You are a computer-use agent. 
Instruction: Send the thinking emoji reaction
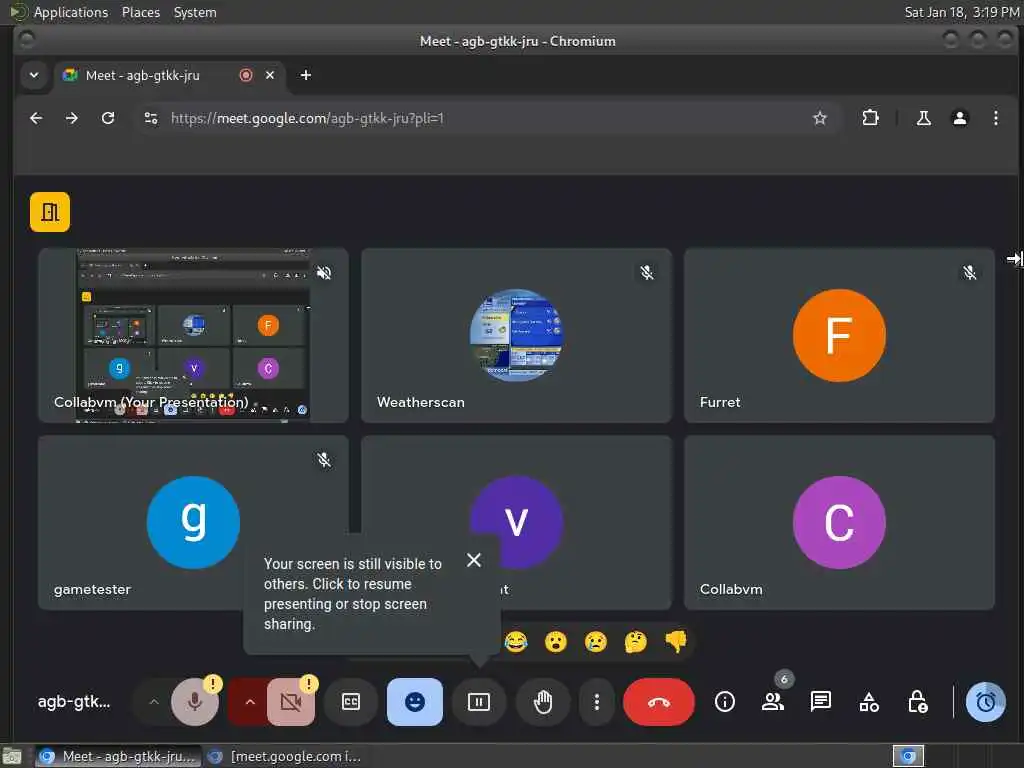coord(635,642)
